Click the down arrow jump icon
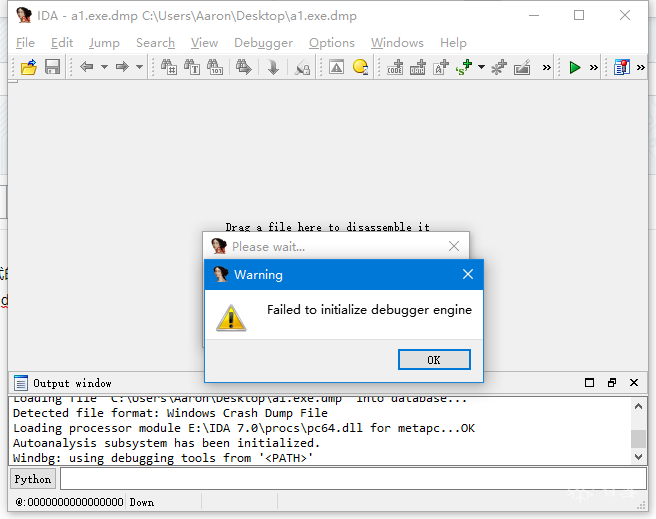 273,67
